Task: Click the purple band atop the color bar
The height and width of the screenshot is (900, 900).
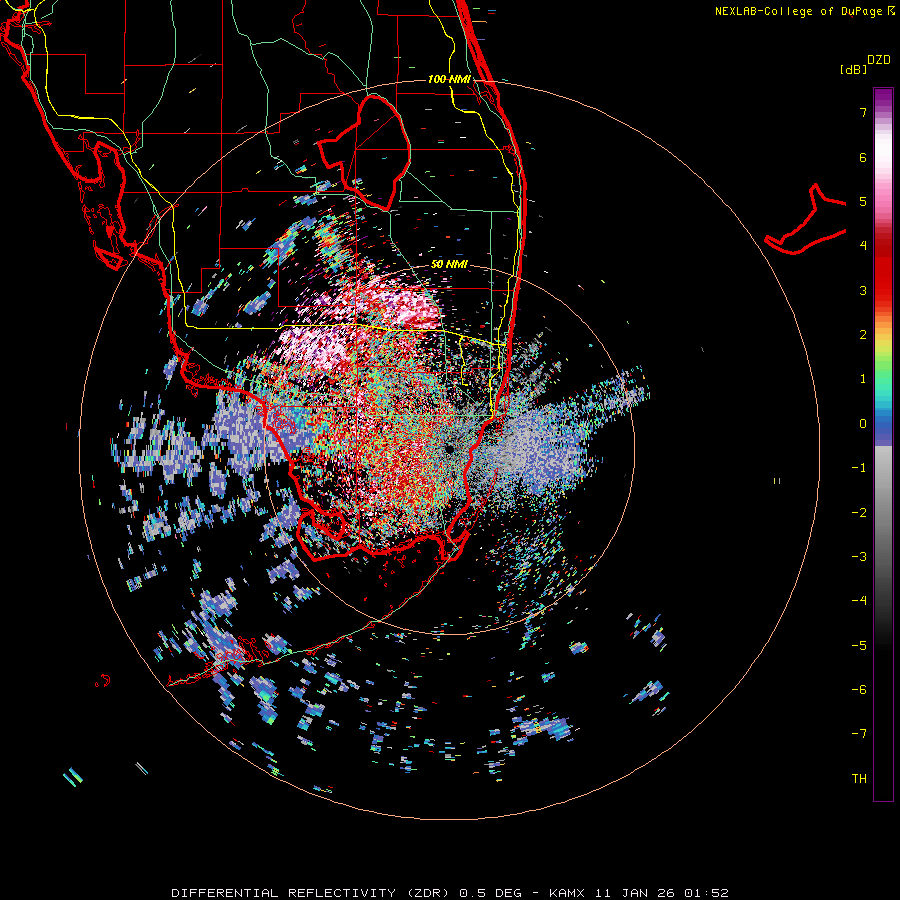Action: (x=883, y=98)
